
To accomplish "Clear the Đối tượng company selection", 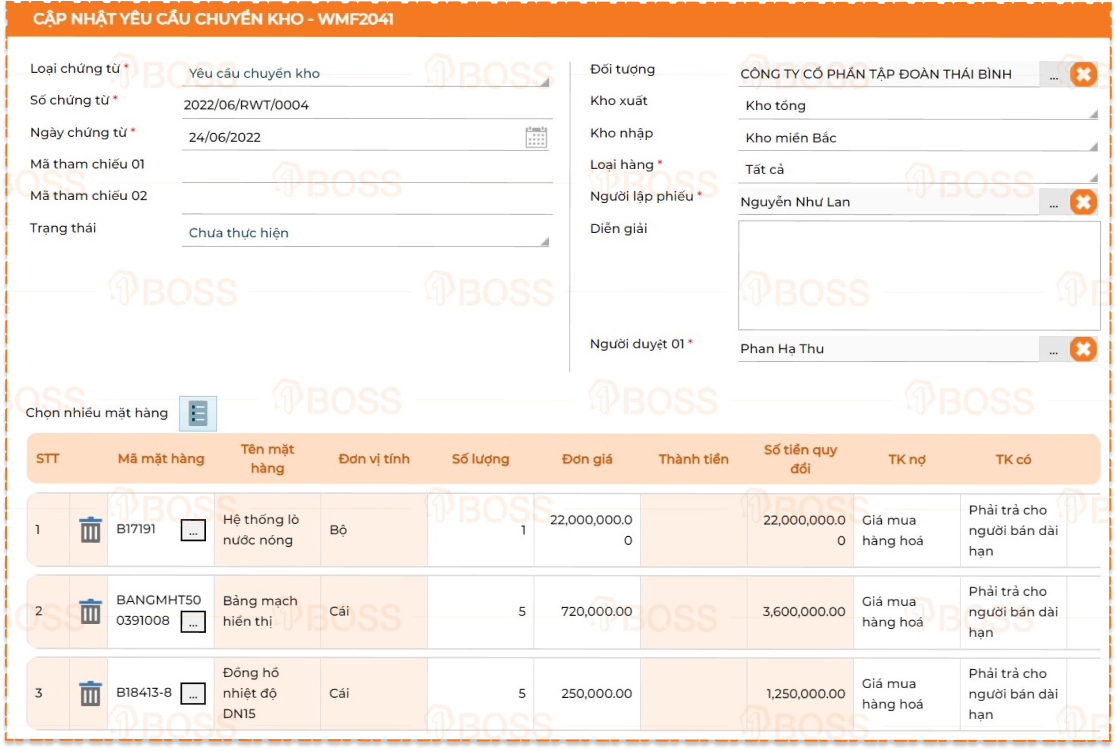I will coord(1083,74).
